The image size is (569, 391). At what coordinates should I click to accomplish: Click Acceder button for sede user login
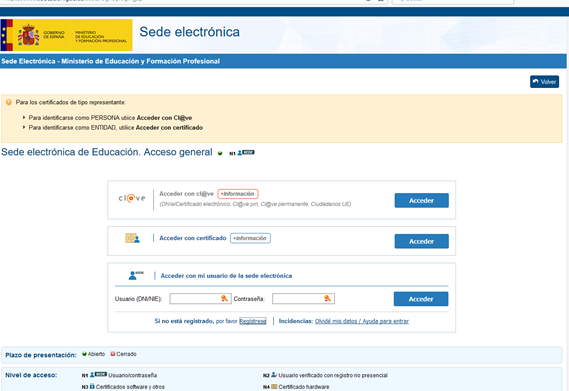[421, 299]
